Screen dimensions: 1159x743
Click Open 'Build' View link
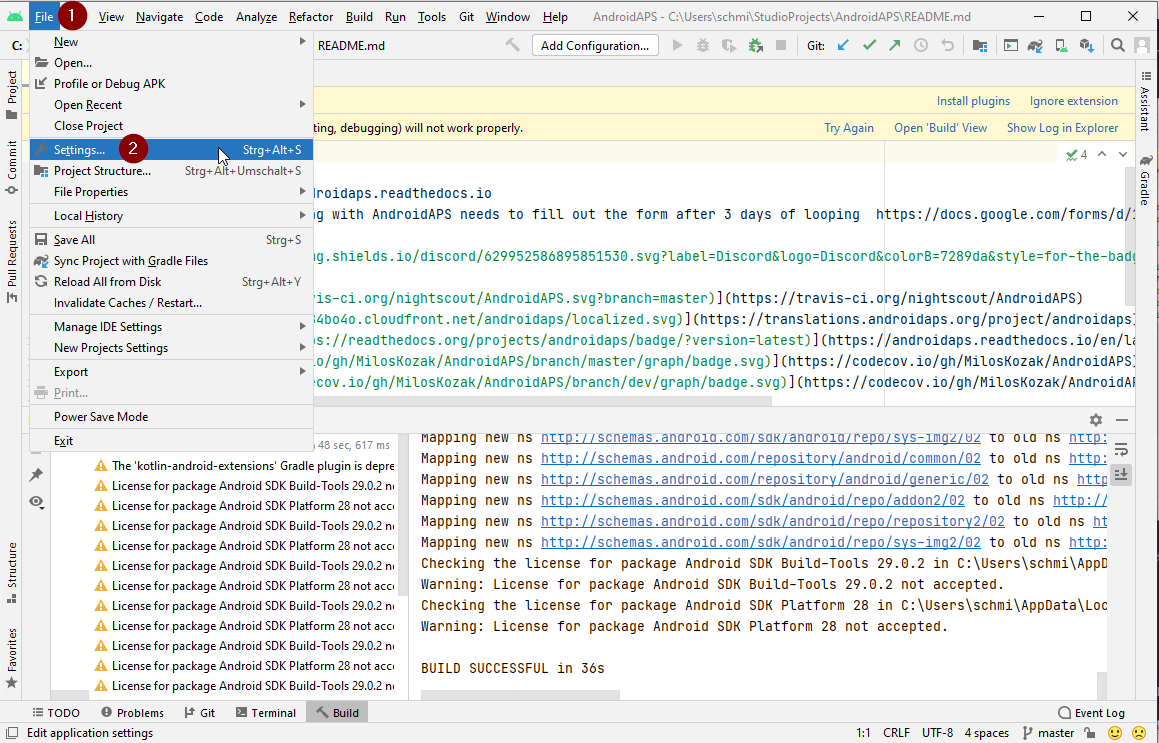click(940, 128)
